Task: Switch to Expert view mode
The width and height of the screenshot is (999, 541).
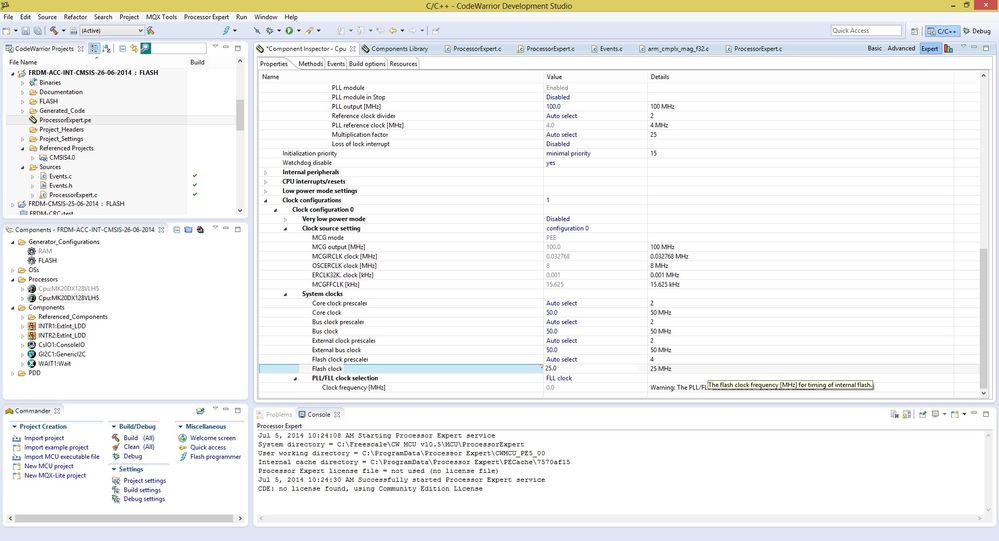Action: 929,48
